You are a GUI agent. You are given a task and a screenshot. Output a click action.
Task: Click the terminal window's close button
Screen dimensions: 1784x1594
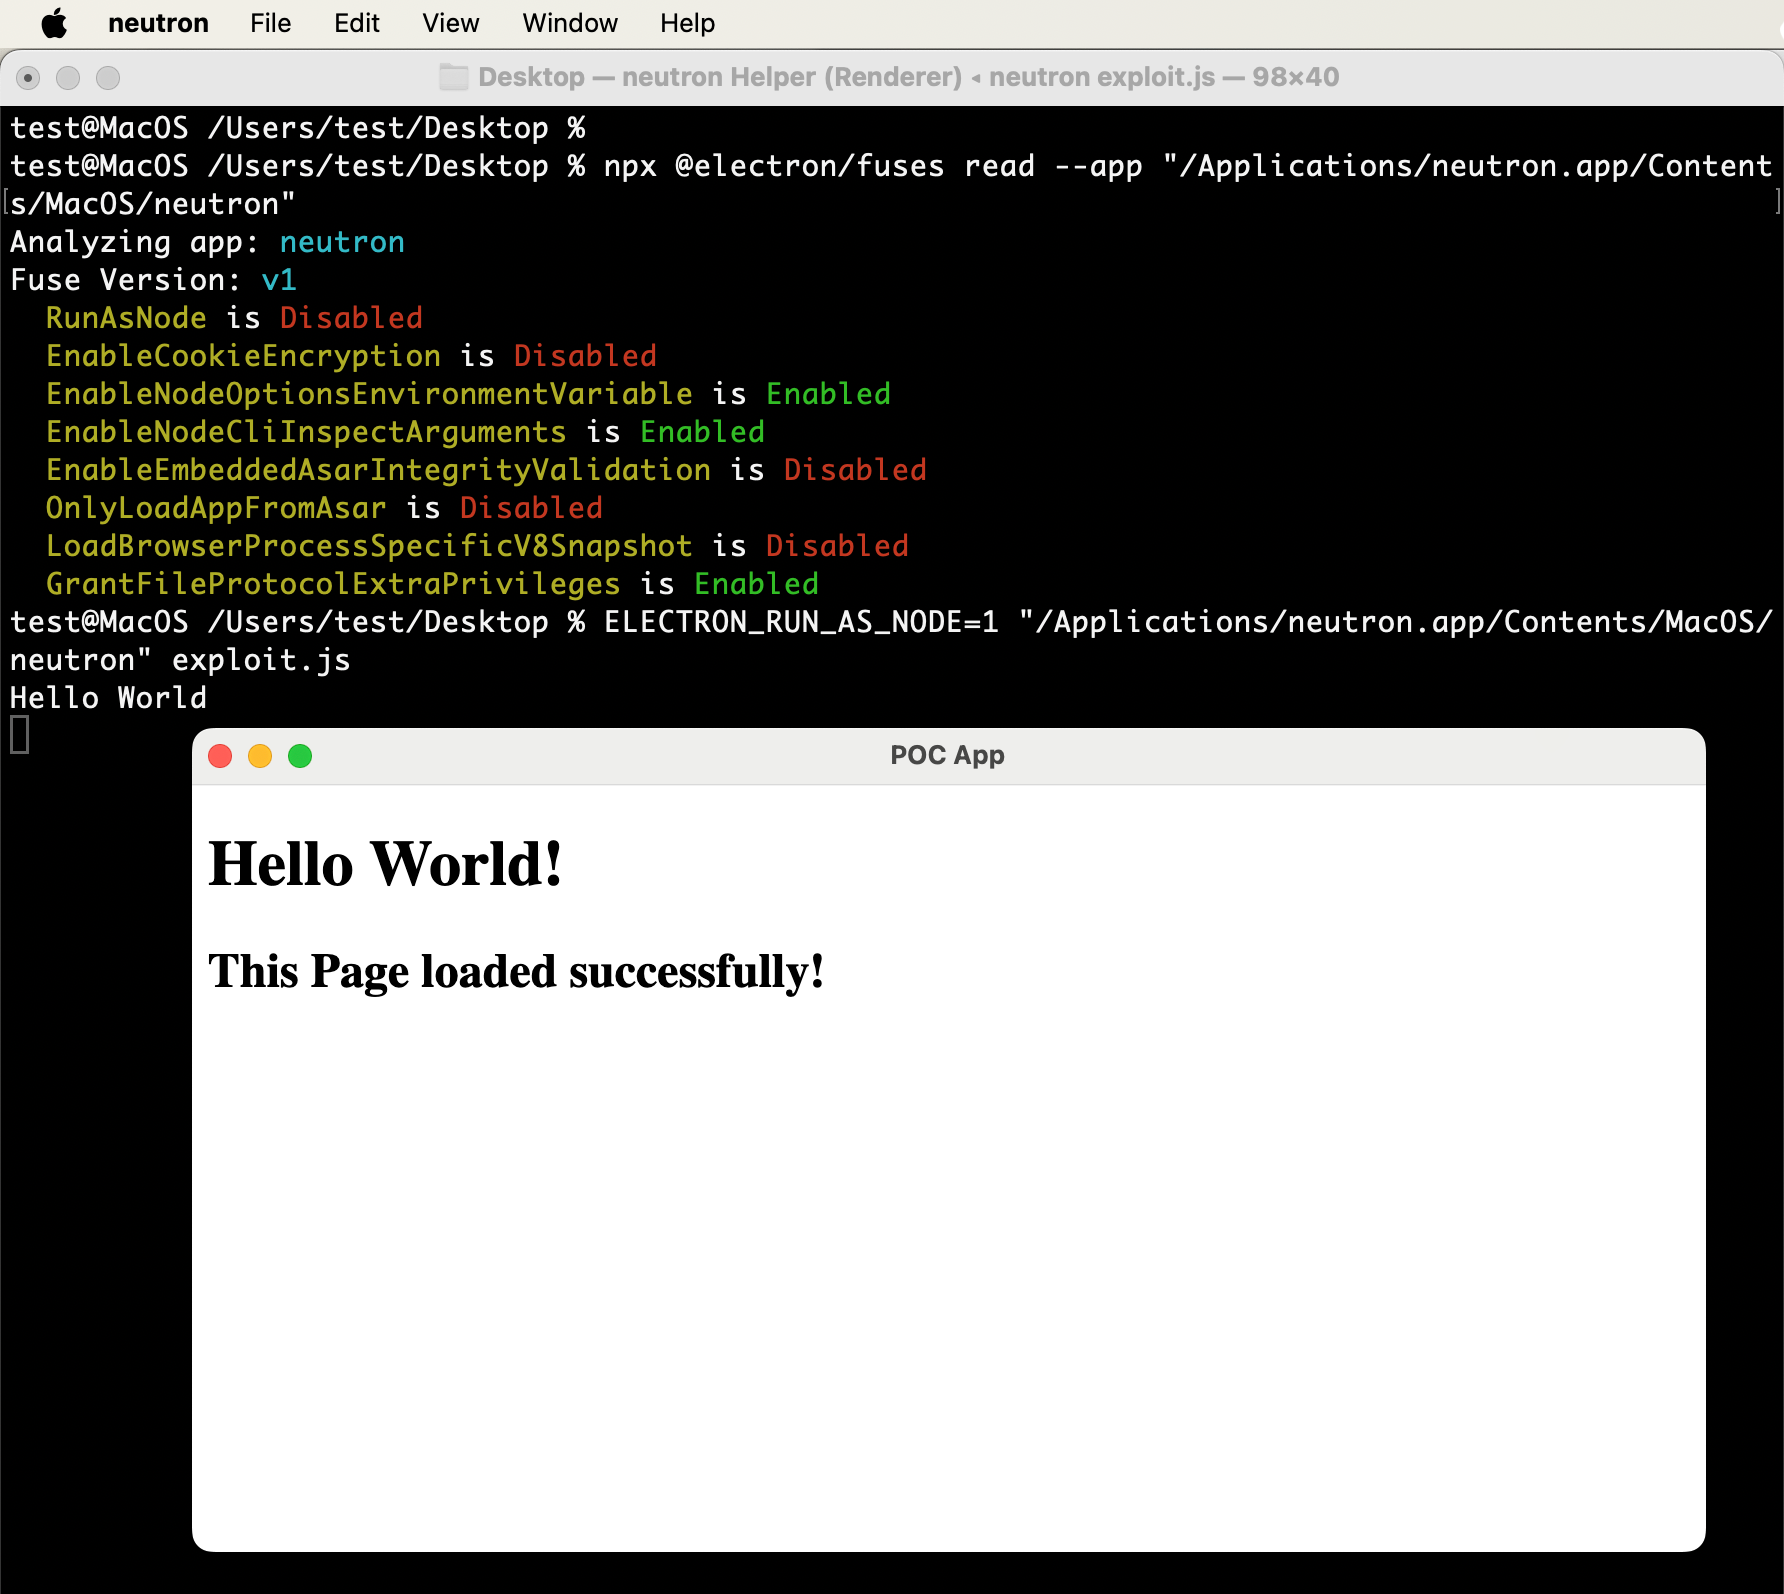point(28,78)
